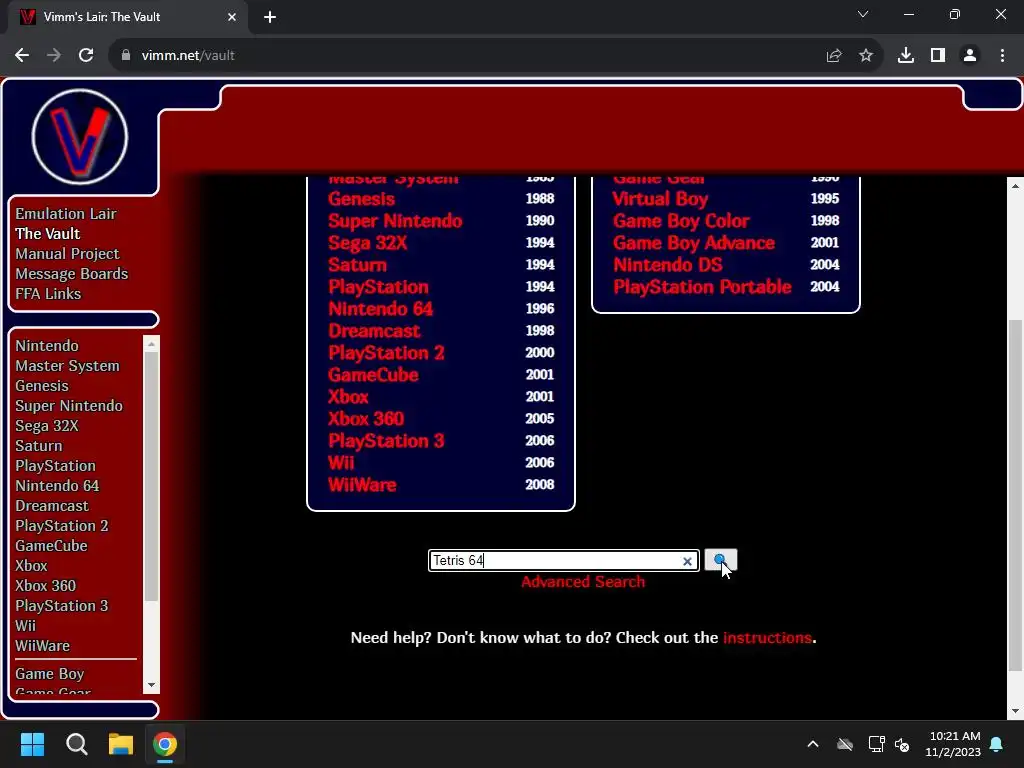Open Game Boy Advance handheld link
This screenshot has height=768, width=1024.
pos(694,243)
